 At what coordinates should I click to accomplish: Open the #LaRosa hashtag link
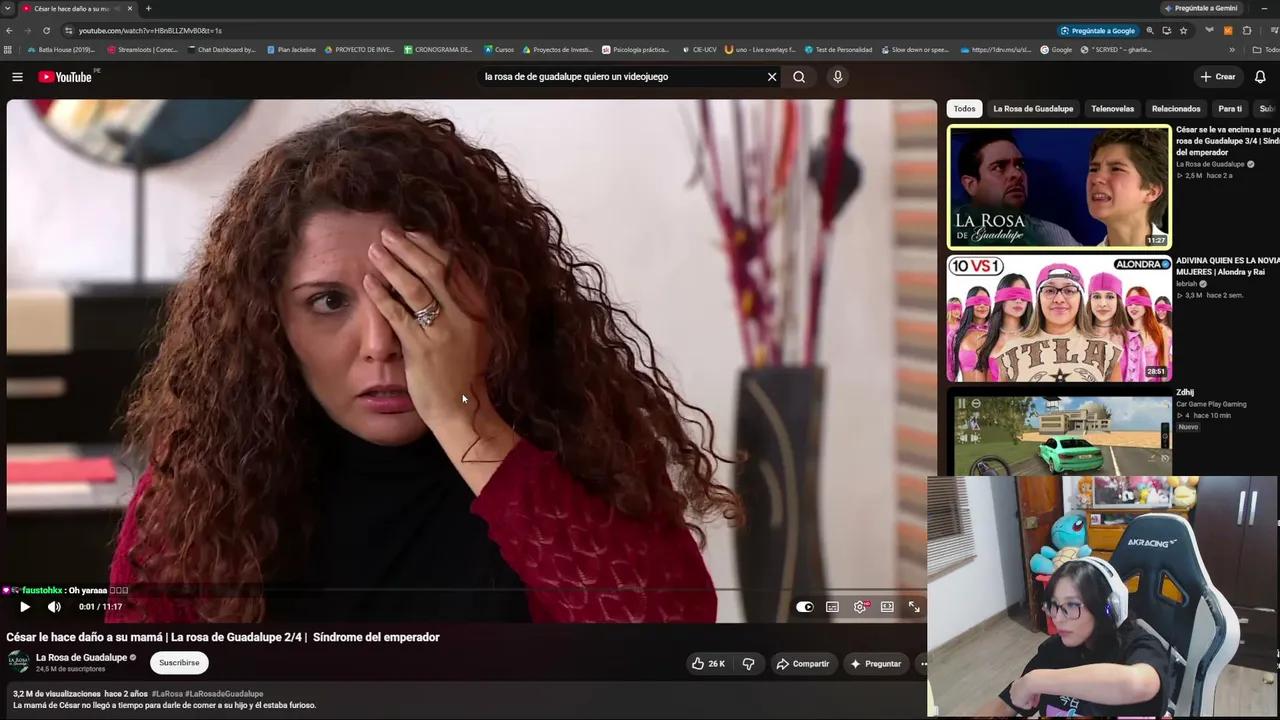click(x=167, y=694)
